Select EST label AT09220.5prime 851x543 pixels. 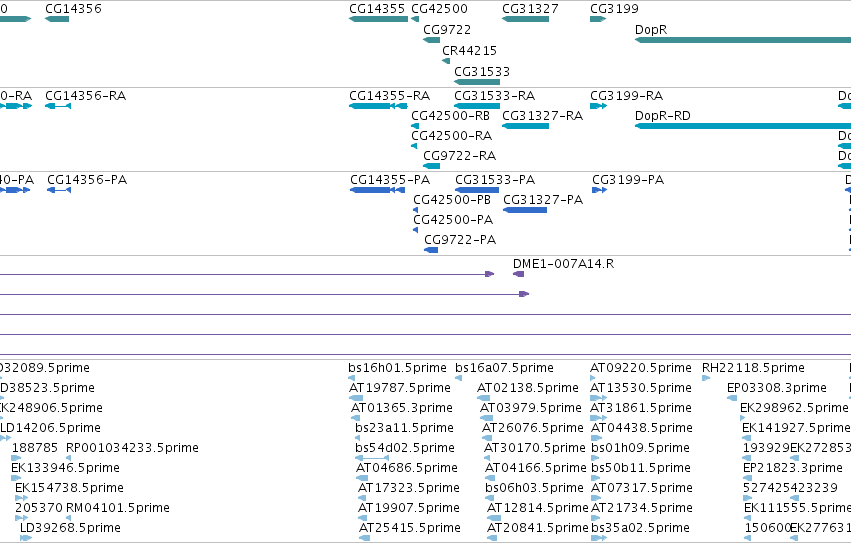pos(641,368)
